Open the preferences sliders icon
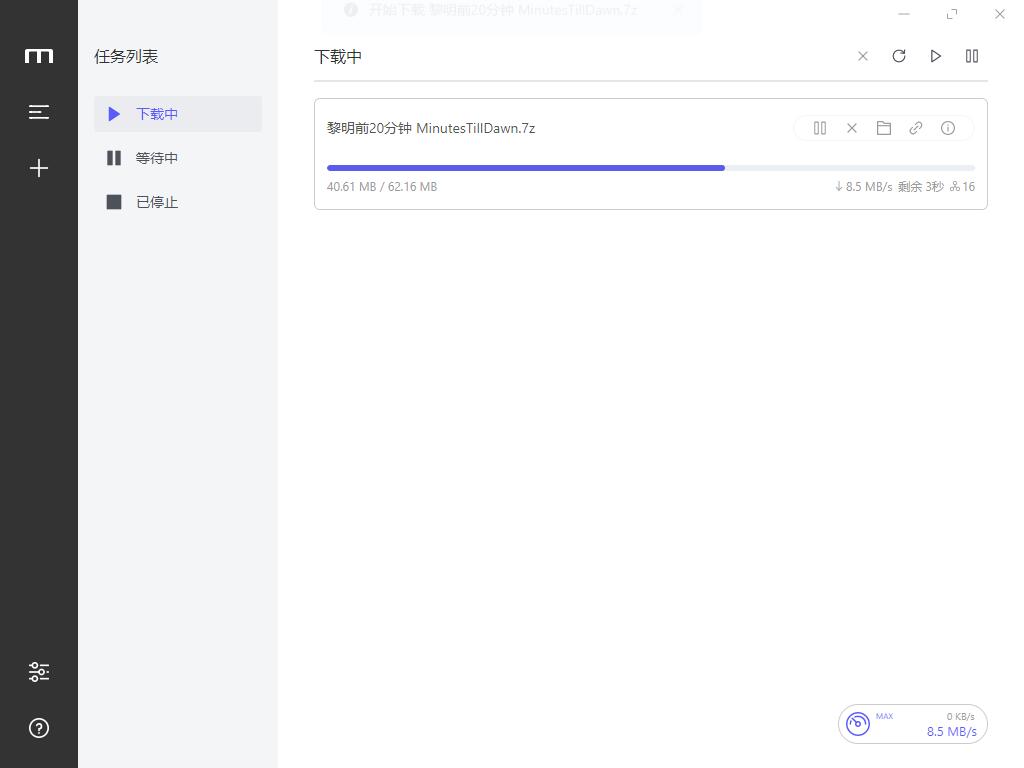Viewport: 1024px width, 768px height. pos(39,672)
